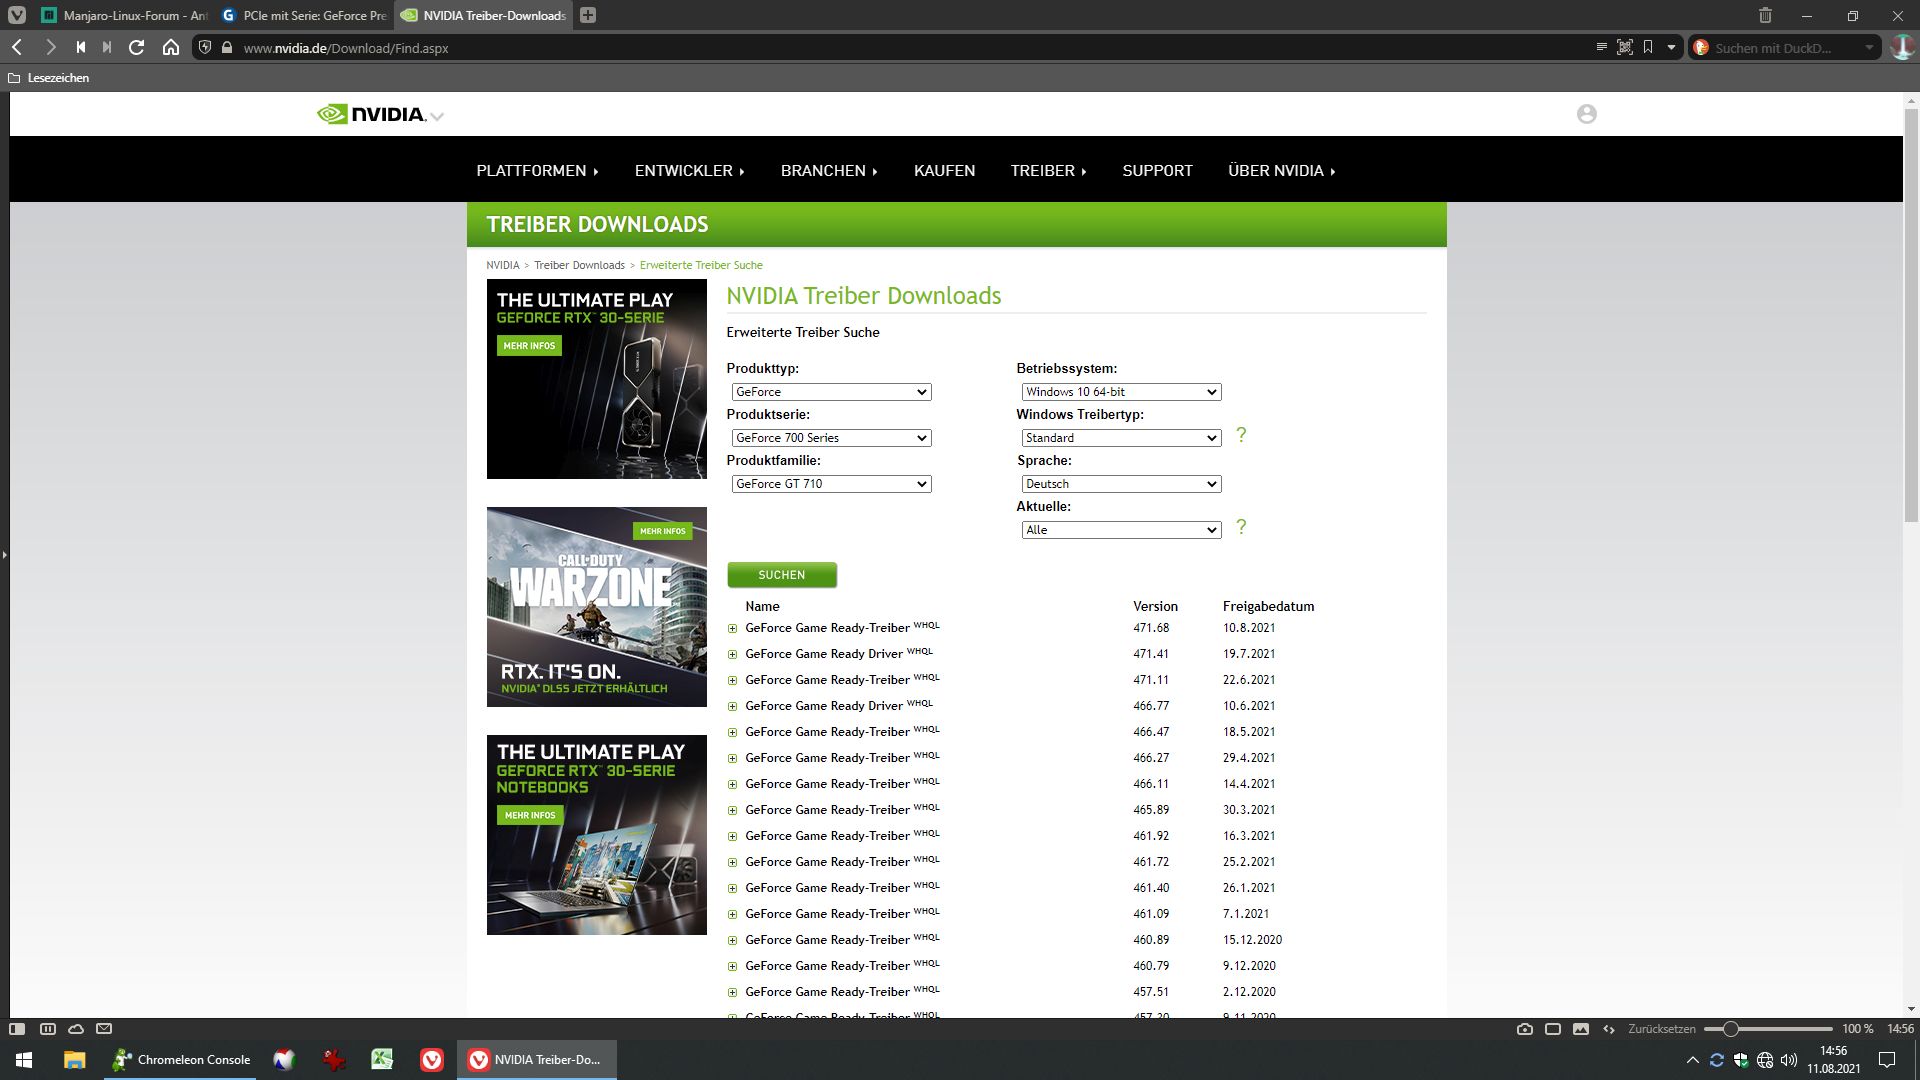Viewport: 1920px width, 1080px height.
Task: Open the TREIBER navigation menu
Action: pos(1047,171)
